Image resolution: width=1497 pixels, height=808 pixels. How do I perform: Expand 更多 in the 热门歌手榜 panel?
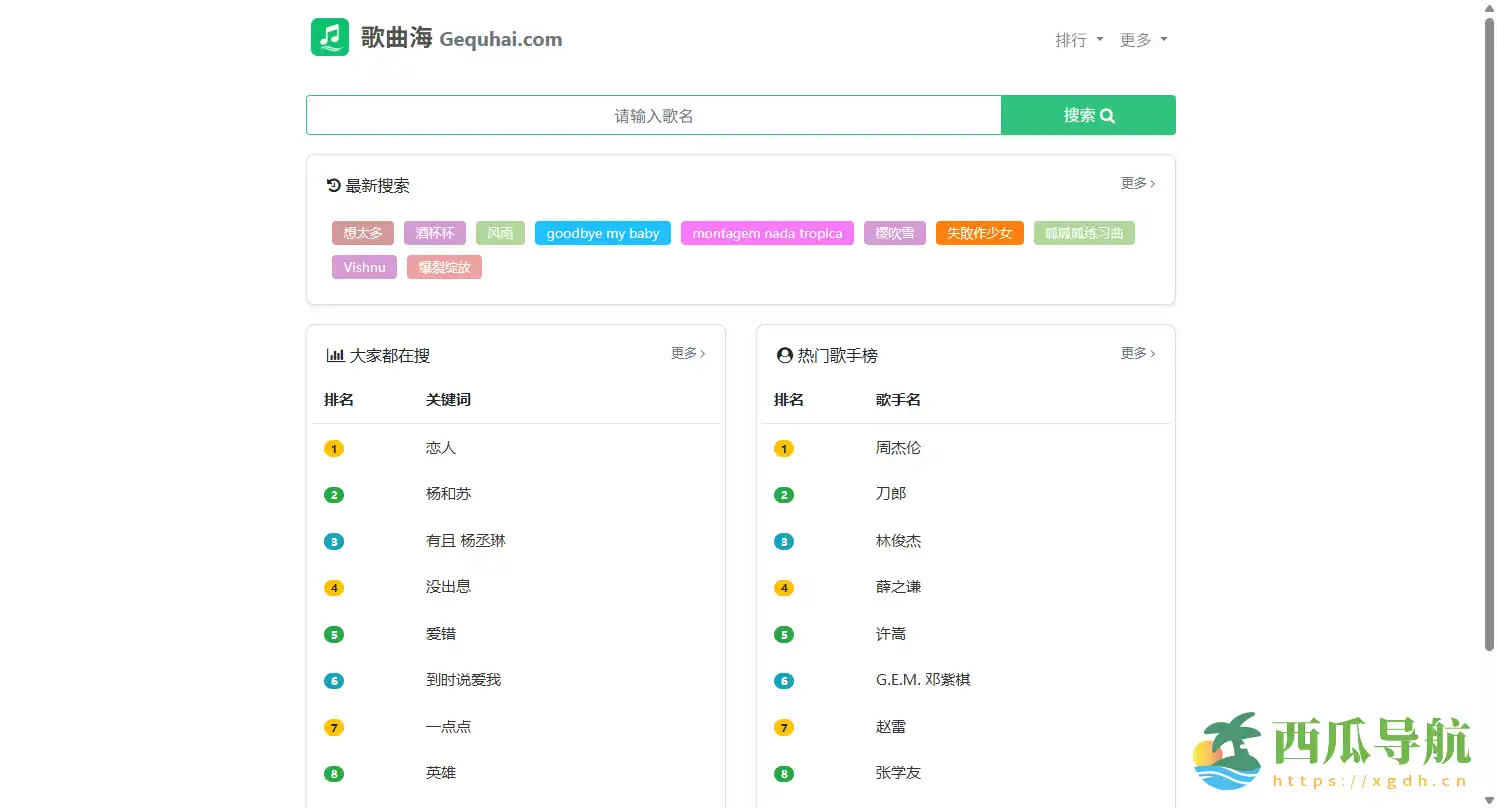coord(1137,353)
